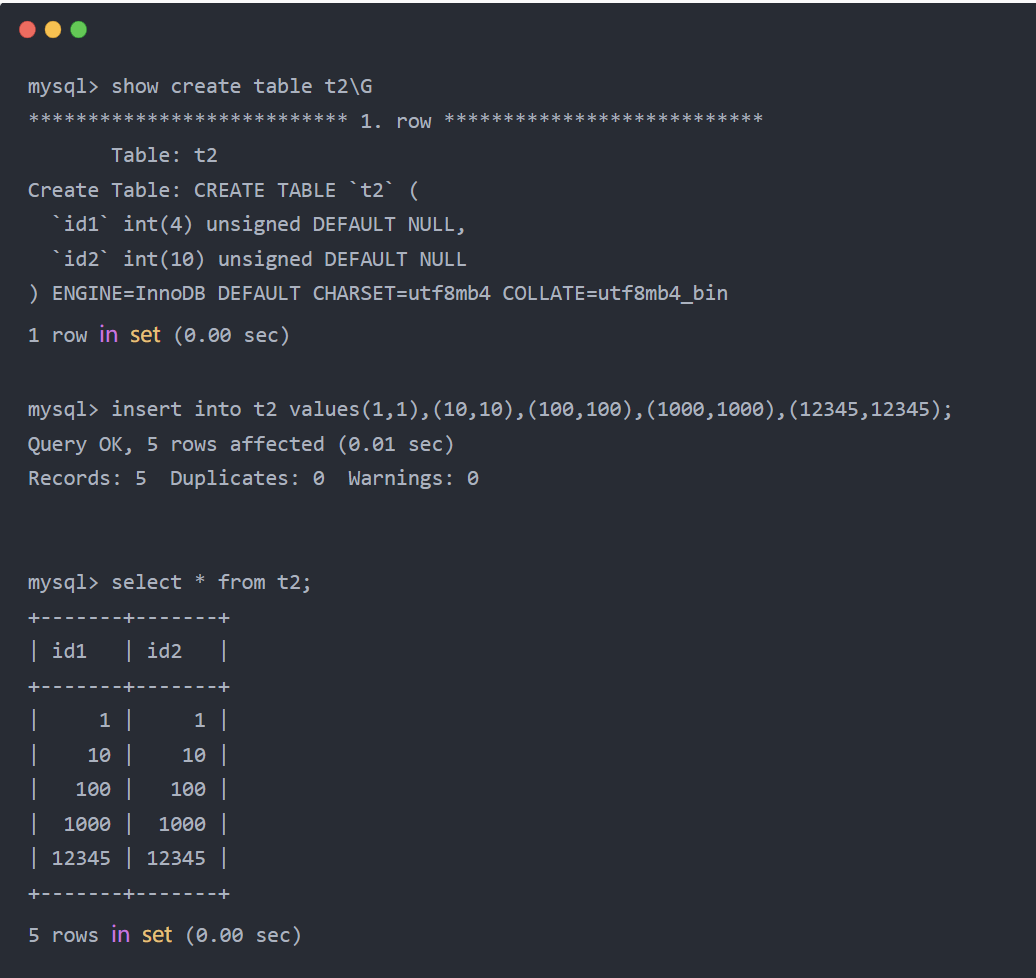Click the '1 row in set' result line

[x=158, y=335]
